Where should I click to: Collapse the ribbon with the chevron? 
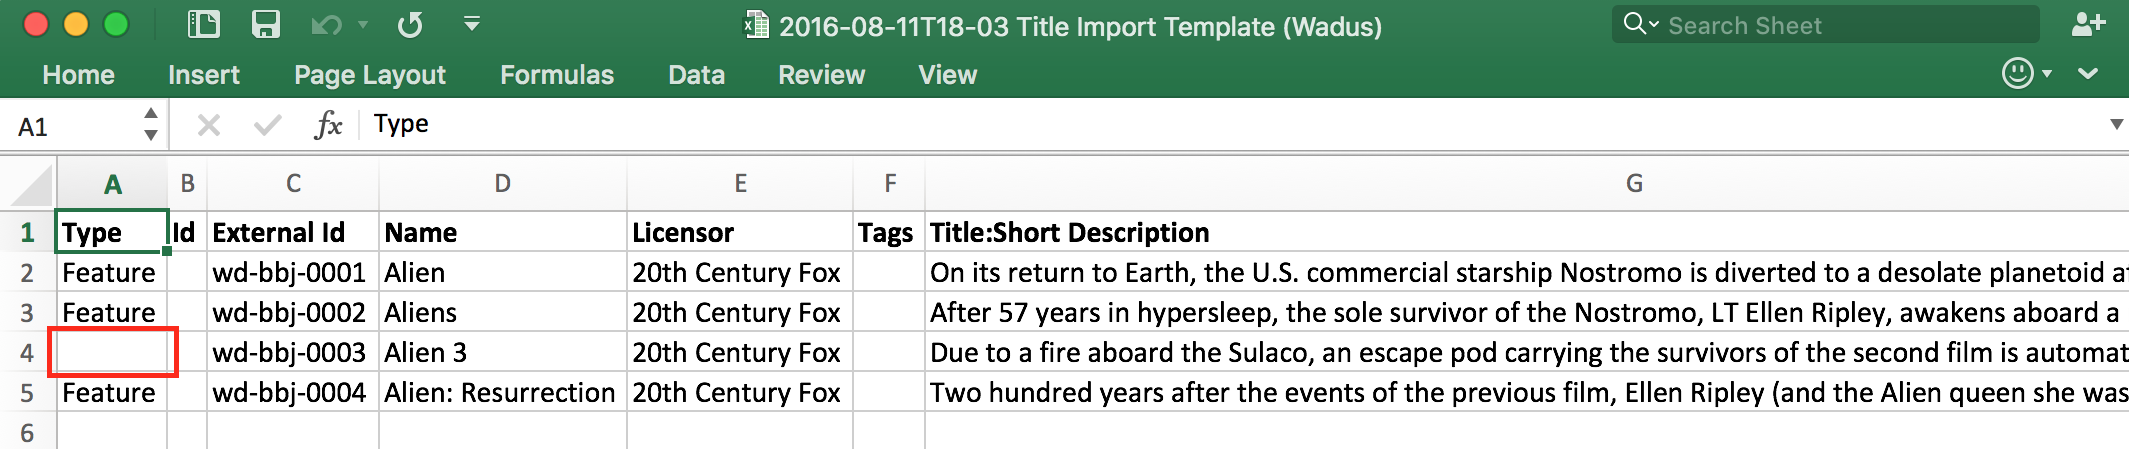click(x=2088, y=73)
